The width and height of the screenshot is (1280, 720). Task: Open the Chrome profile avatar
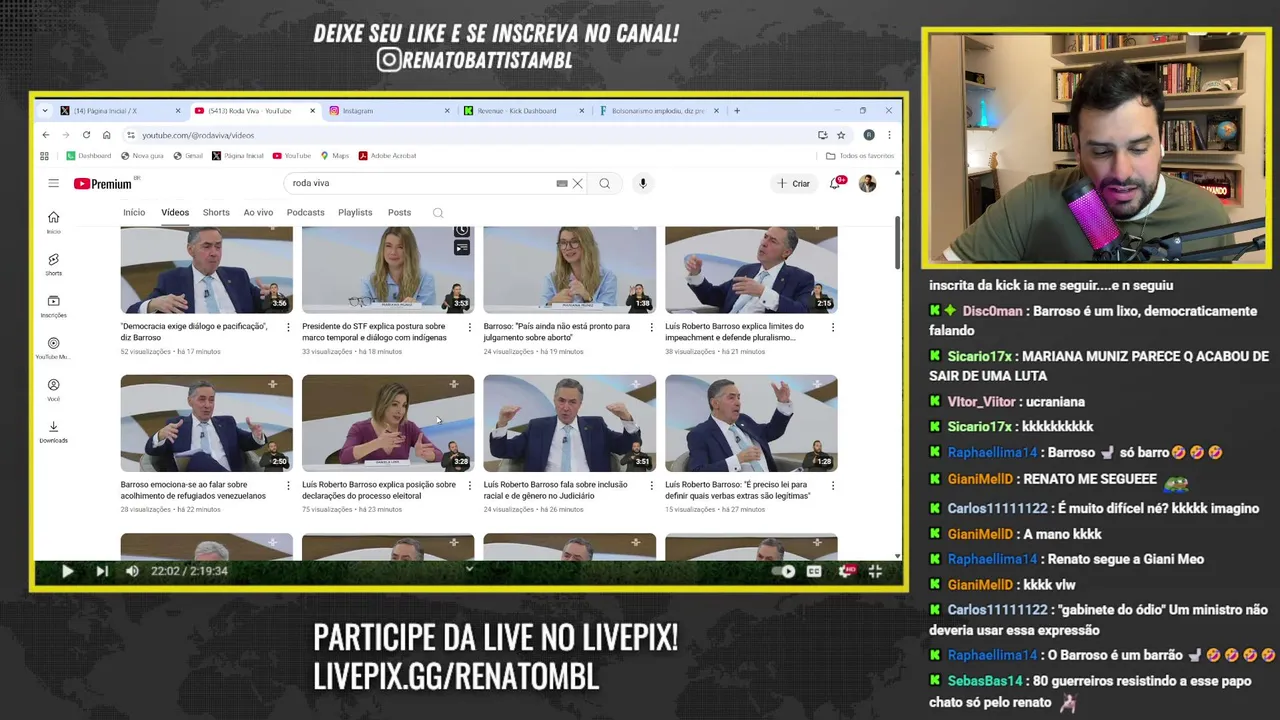[869, 135]
